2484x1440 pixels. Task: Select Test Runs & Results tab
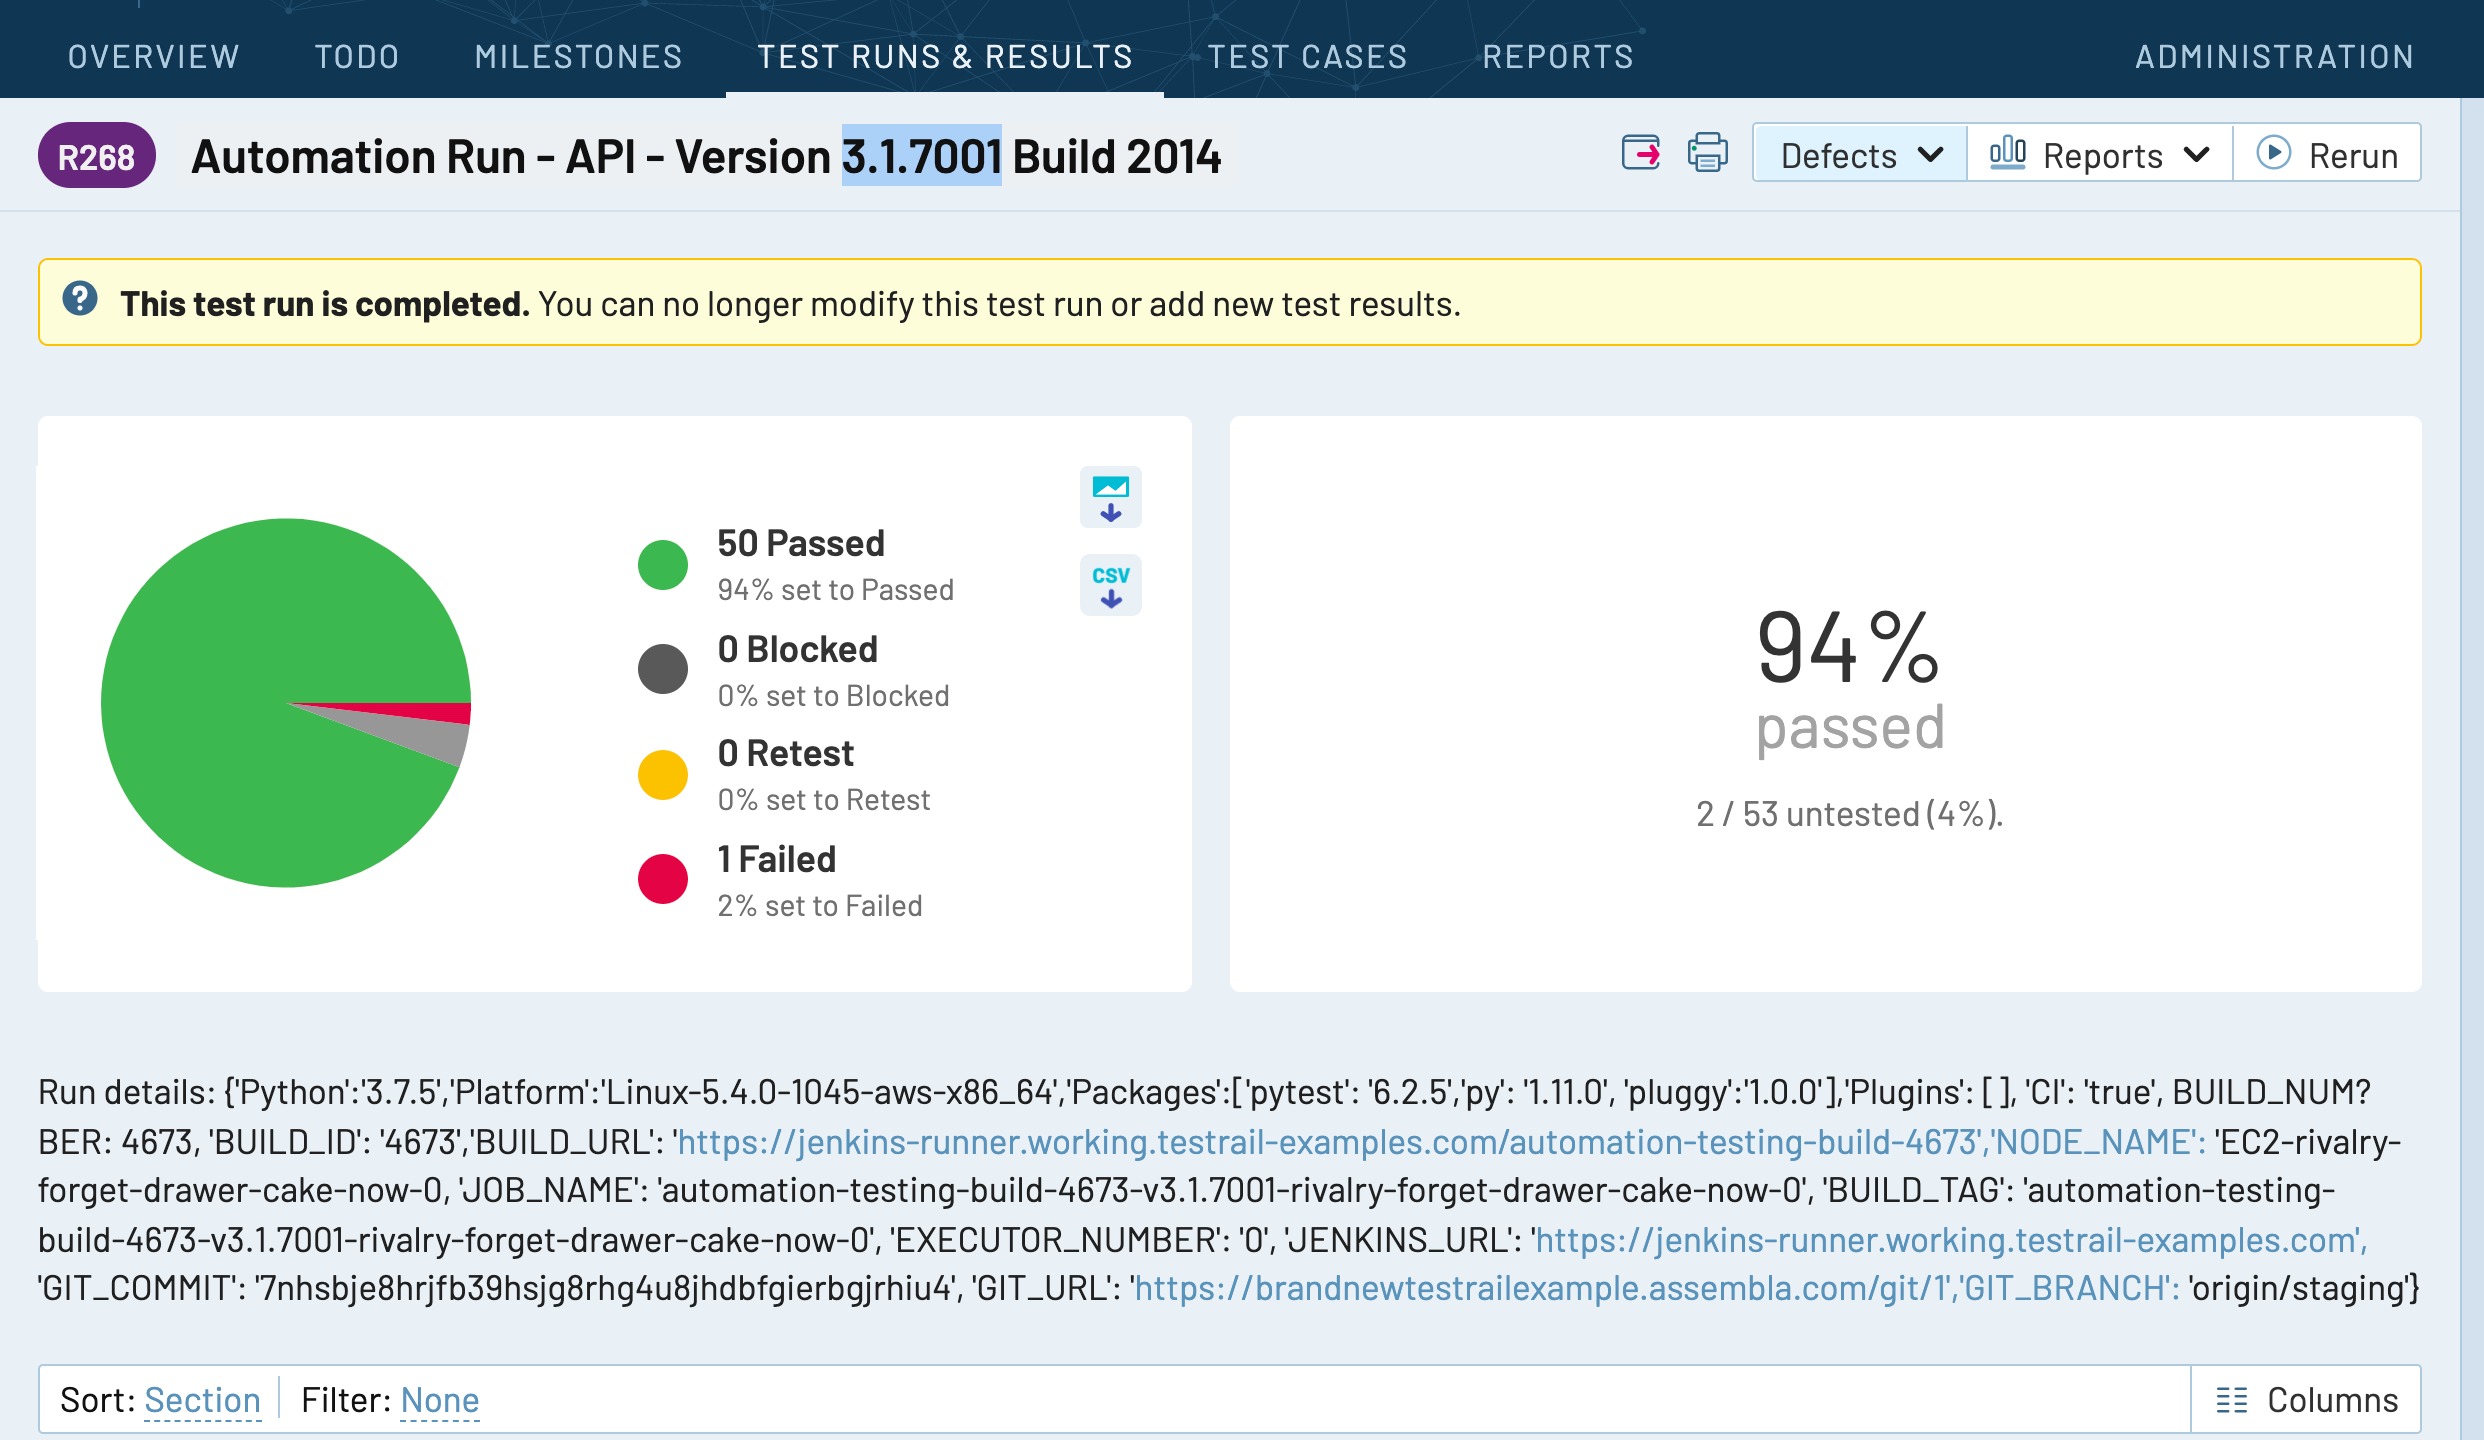[x=945, y=57]
